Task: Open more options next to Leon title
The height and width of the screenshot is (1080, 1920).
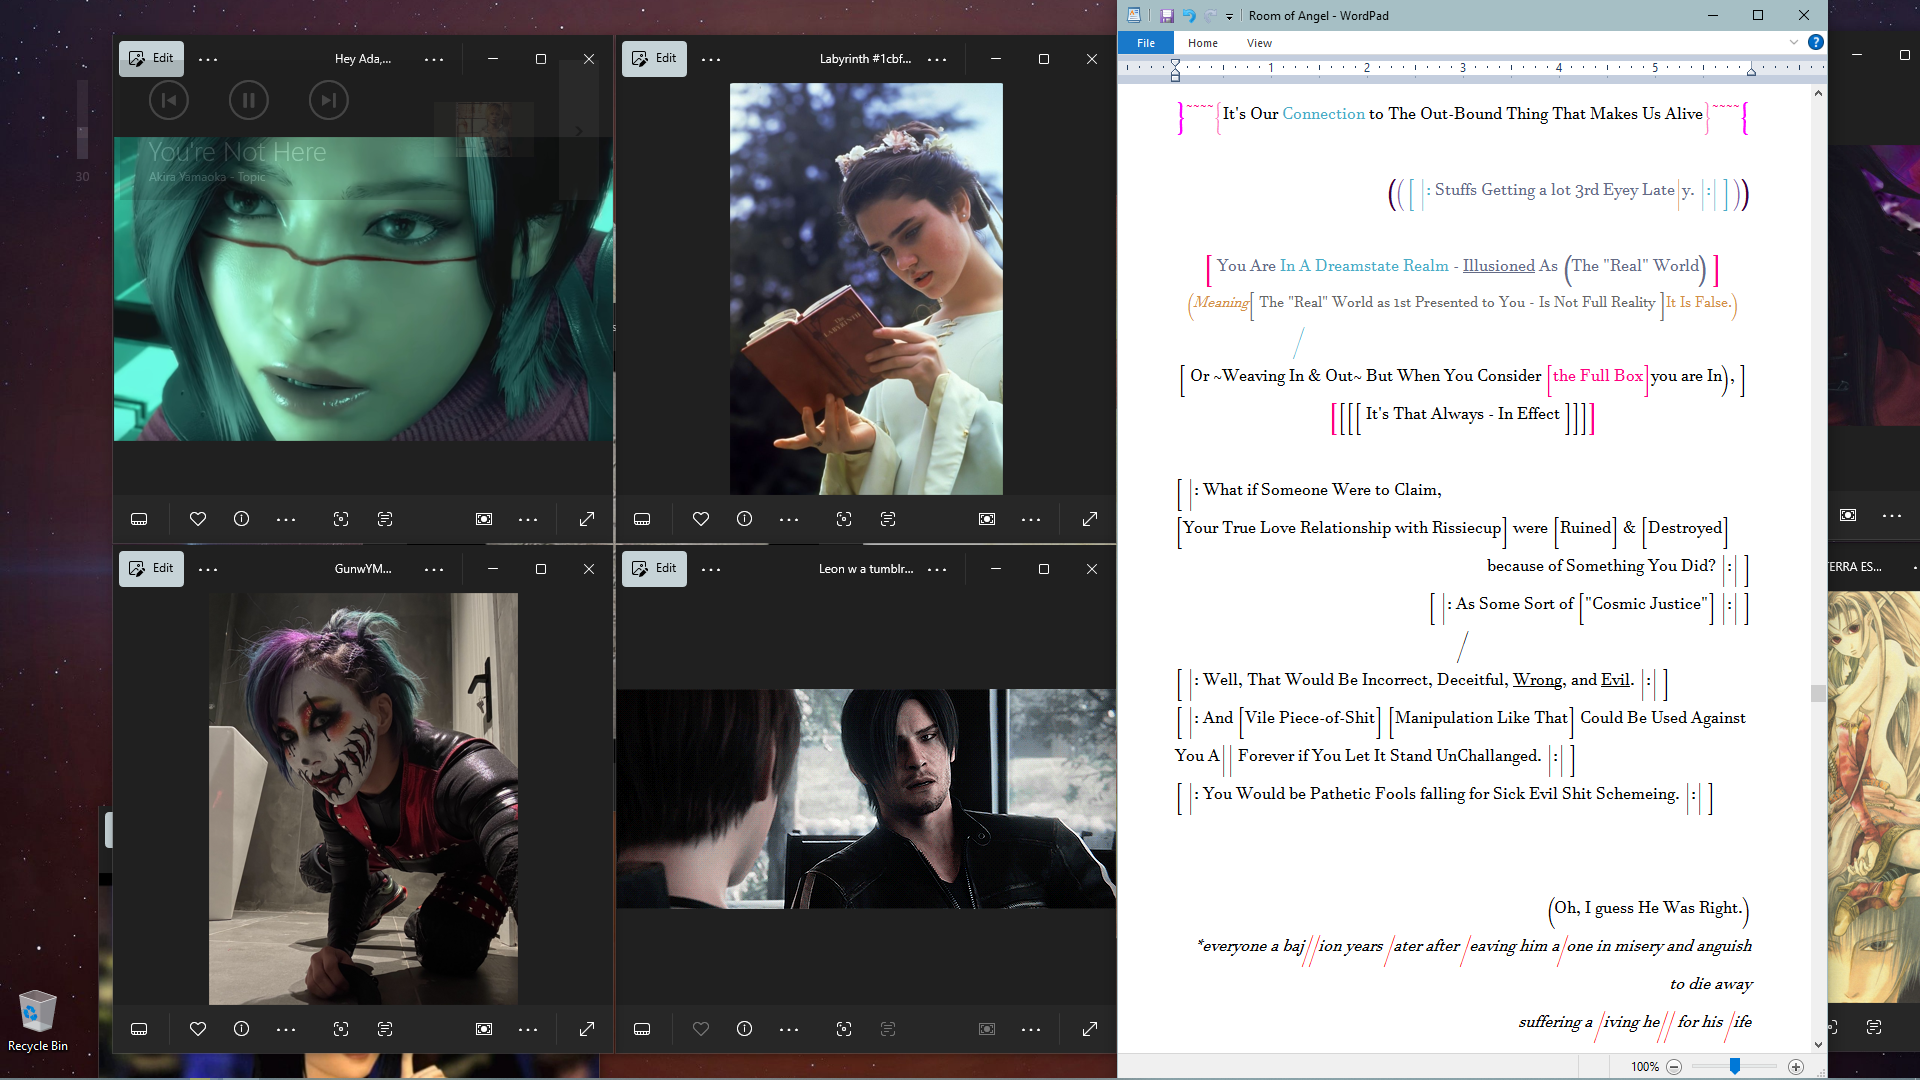Action: tap(937, 569)
